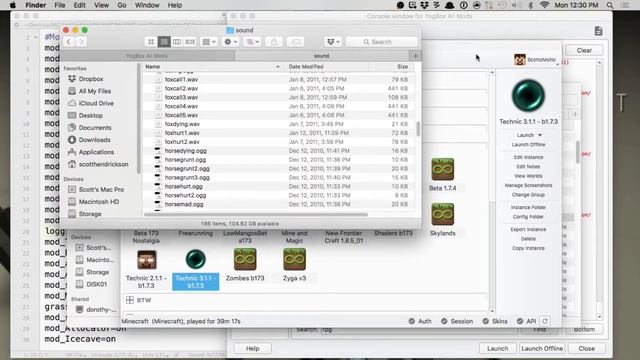Select the Skylands instance icon
The width and height of the screenshot is (640, 360).
pos(442,214)
